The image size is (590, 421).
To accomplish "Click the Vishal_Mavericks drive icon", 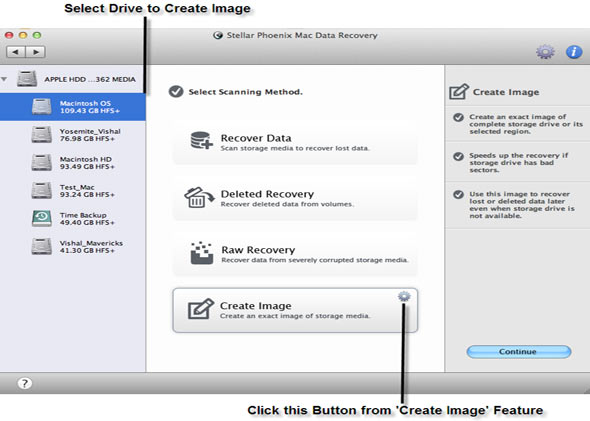I will pos(42,247).
